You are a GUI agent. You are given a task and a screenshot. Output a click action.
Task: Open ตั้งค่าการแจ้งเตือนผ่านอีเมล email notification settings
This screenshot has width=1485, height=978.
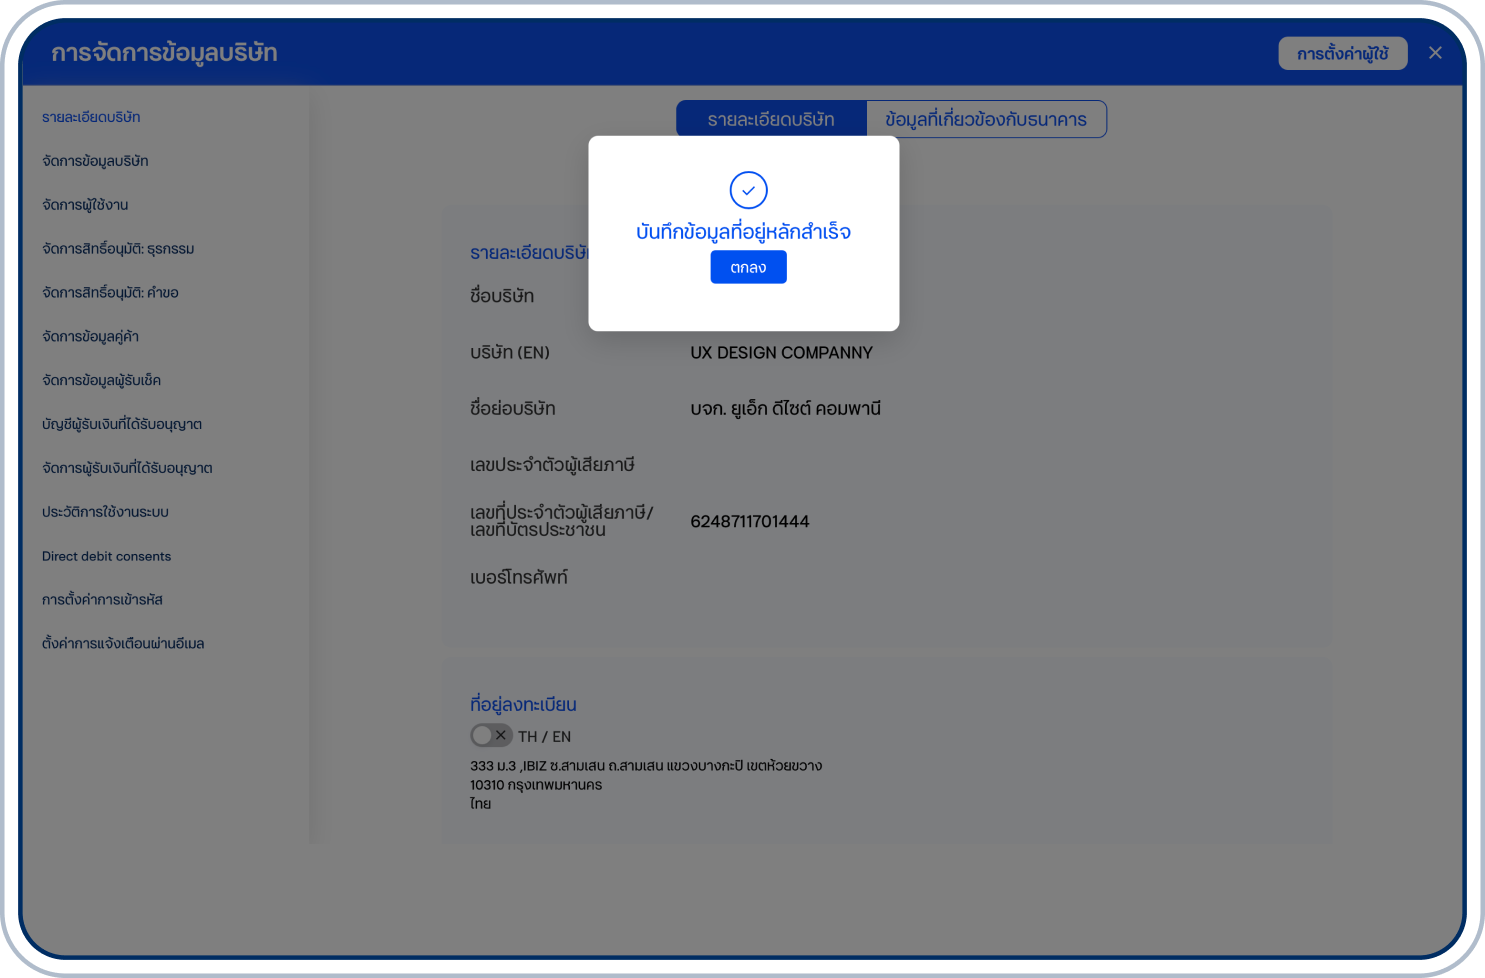[123, 644]
